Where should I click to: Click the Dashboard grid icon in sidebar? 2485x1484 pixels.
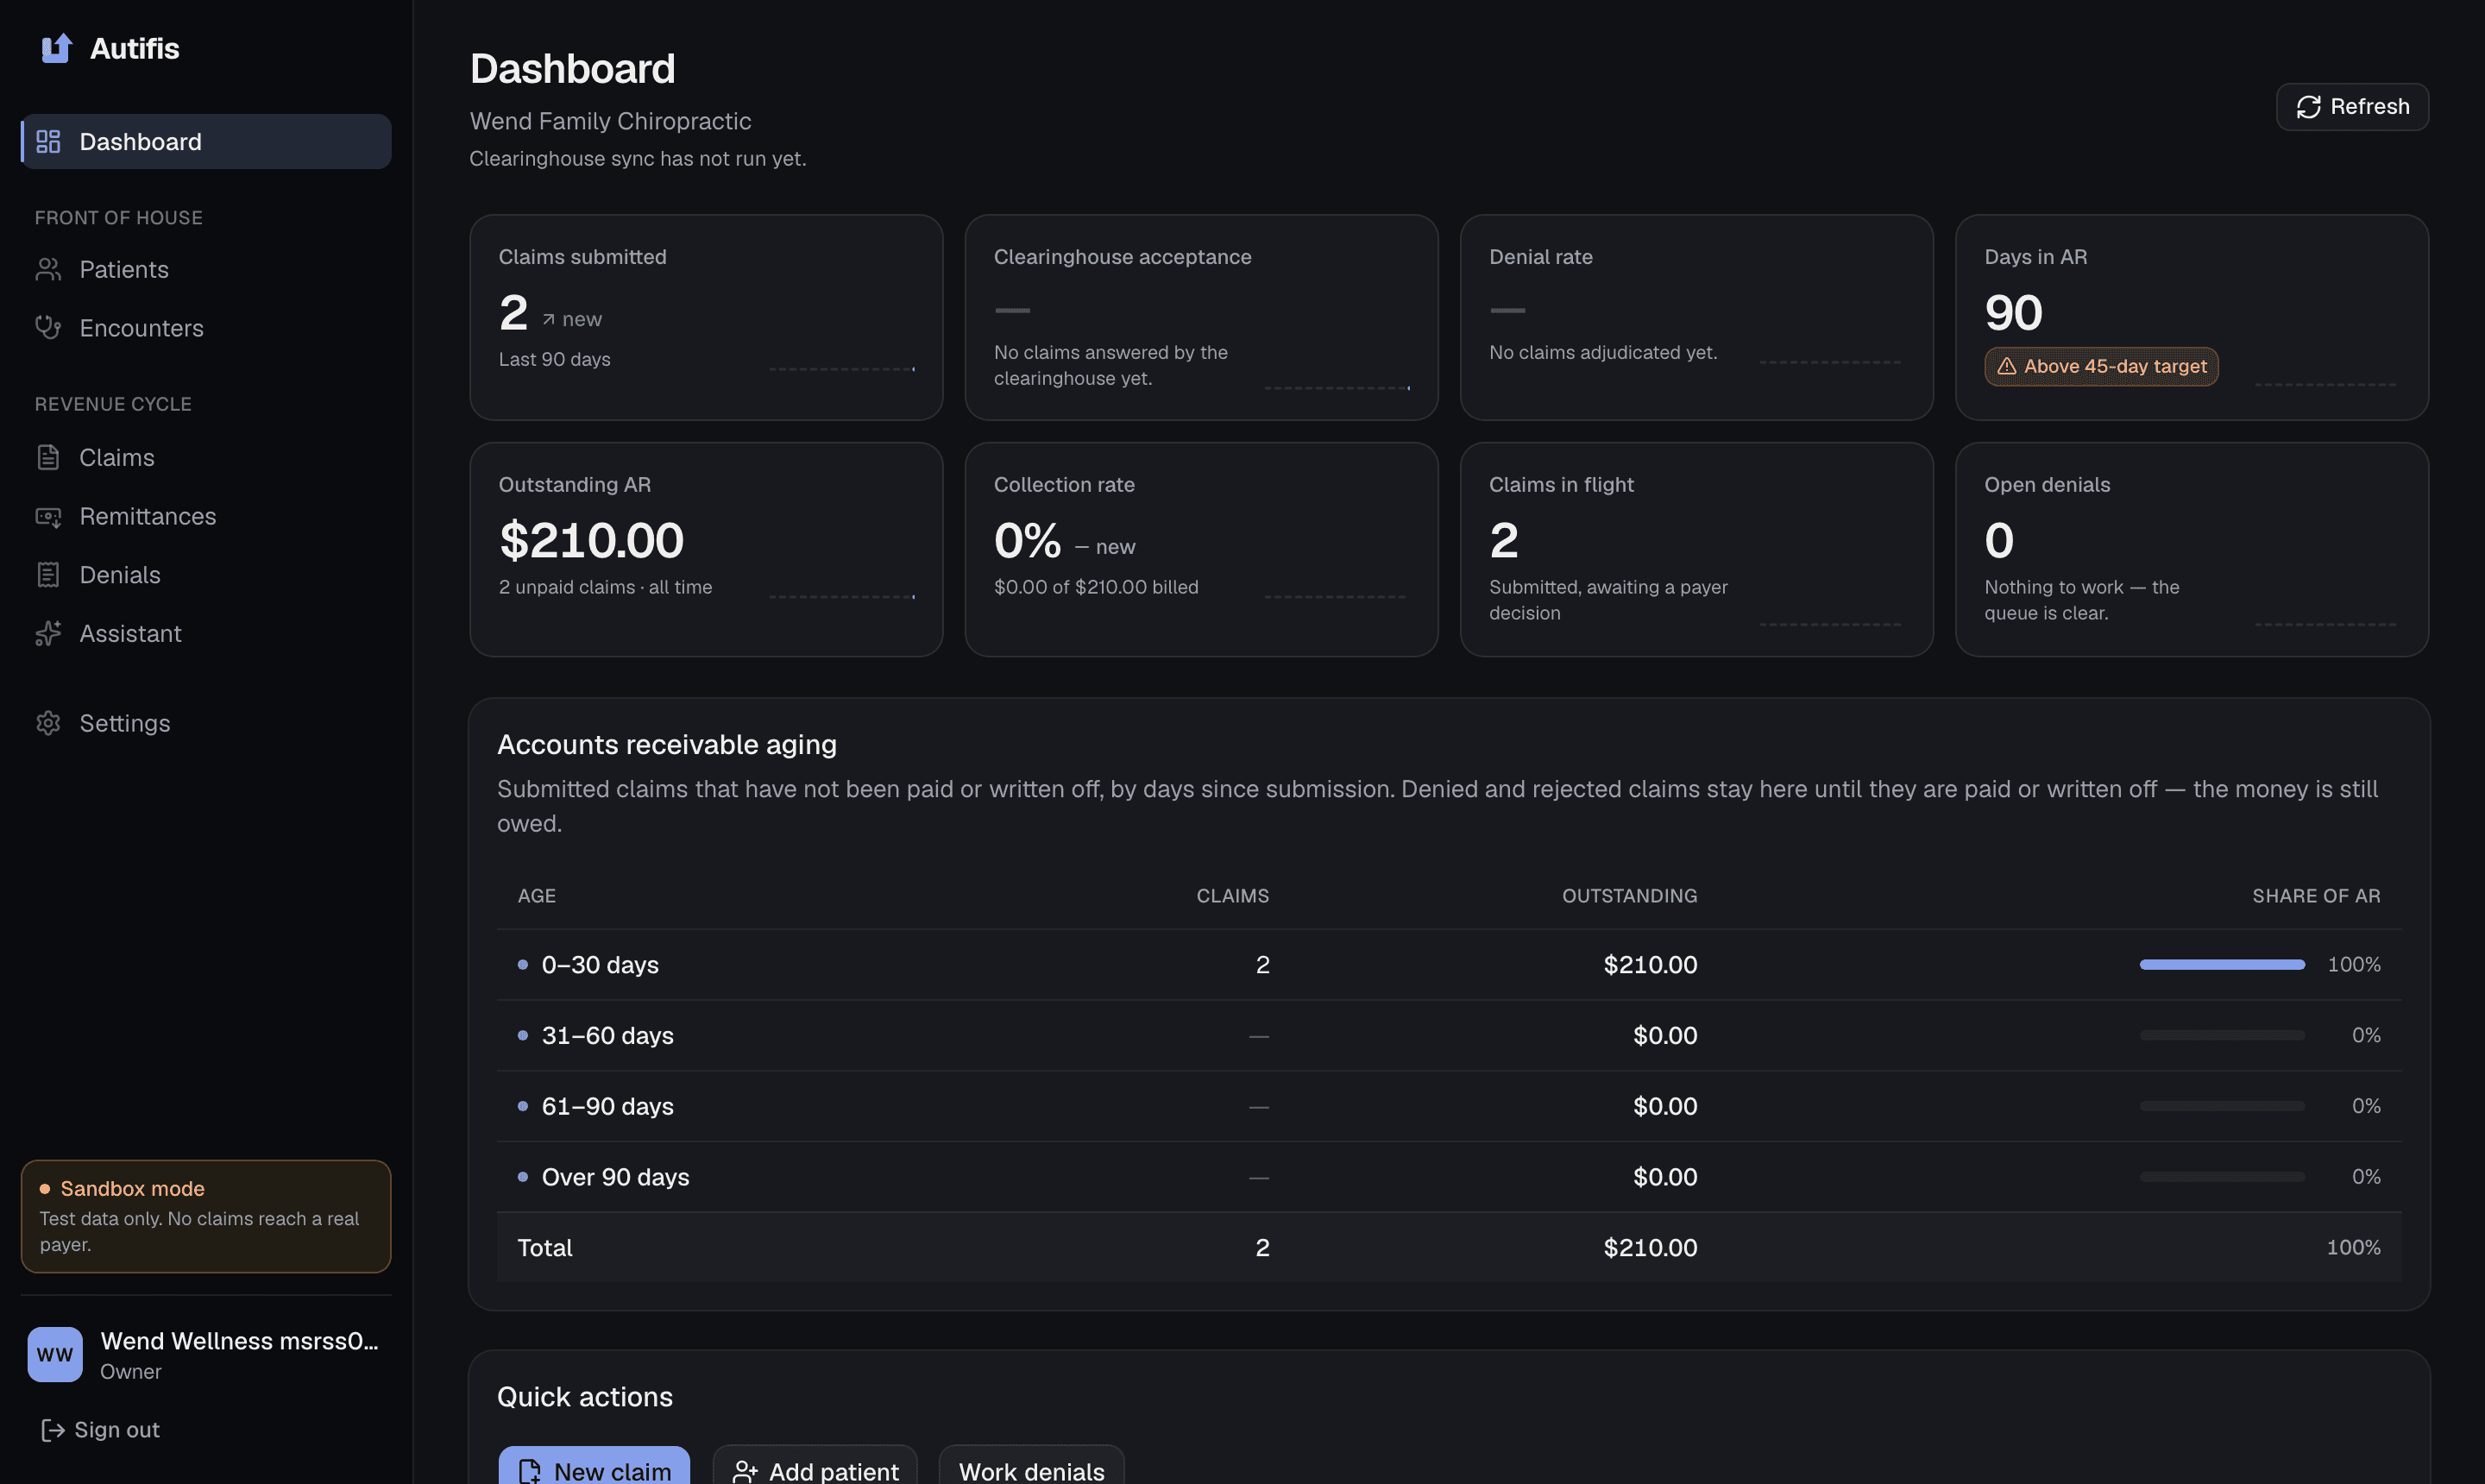point(48,141)
